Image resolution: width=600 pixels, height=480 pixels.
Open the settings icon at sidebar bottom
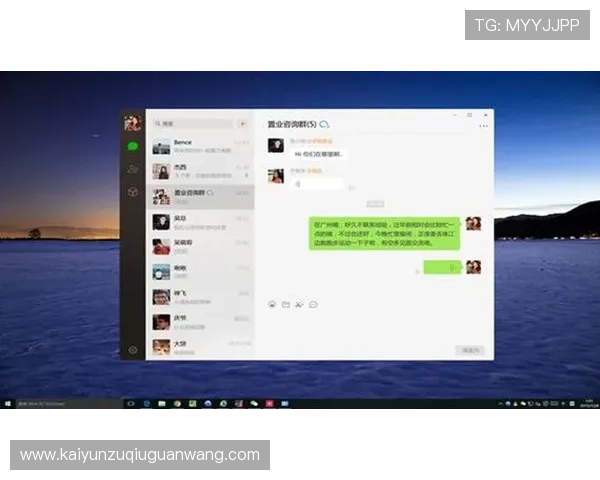[132, 349]
